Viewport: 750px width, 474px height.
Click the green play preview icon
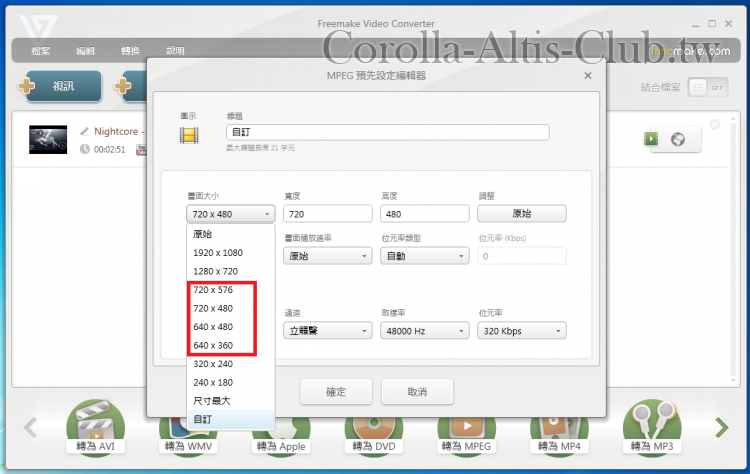point(651,139)
